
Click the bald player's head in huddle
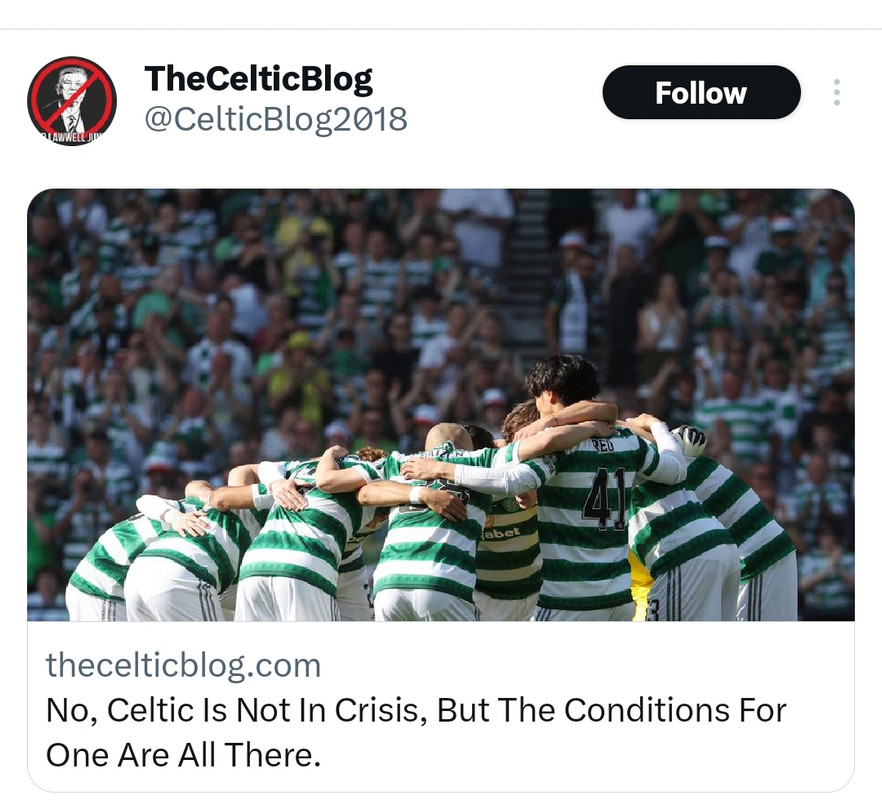[x=448, y=437]
